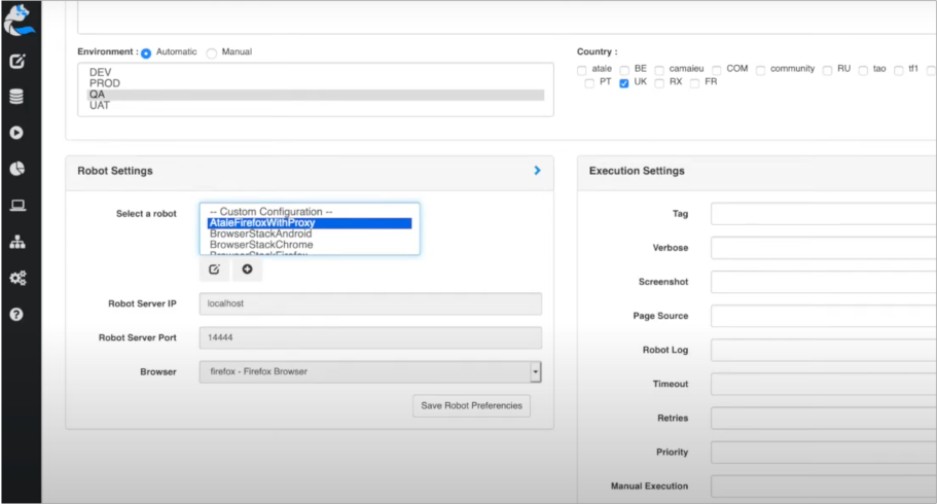Click the add robot plus button
Image resolution: width=937 pixels, height=504 pixels.
pos(247,270)
